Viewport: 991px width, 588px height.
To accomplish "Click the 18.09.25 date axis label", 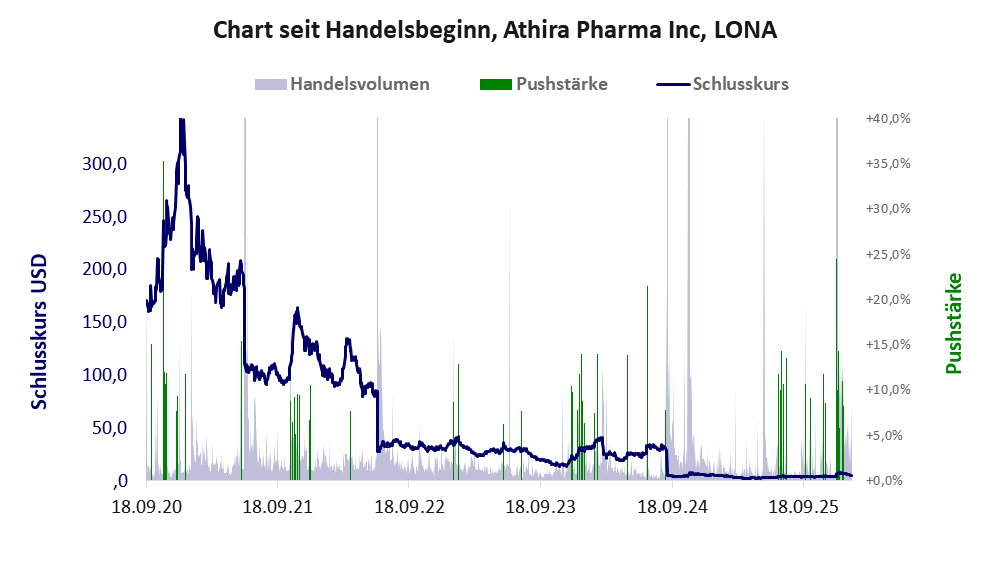I will 804,507.
